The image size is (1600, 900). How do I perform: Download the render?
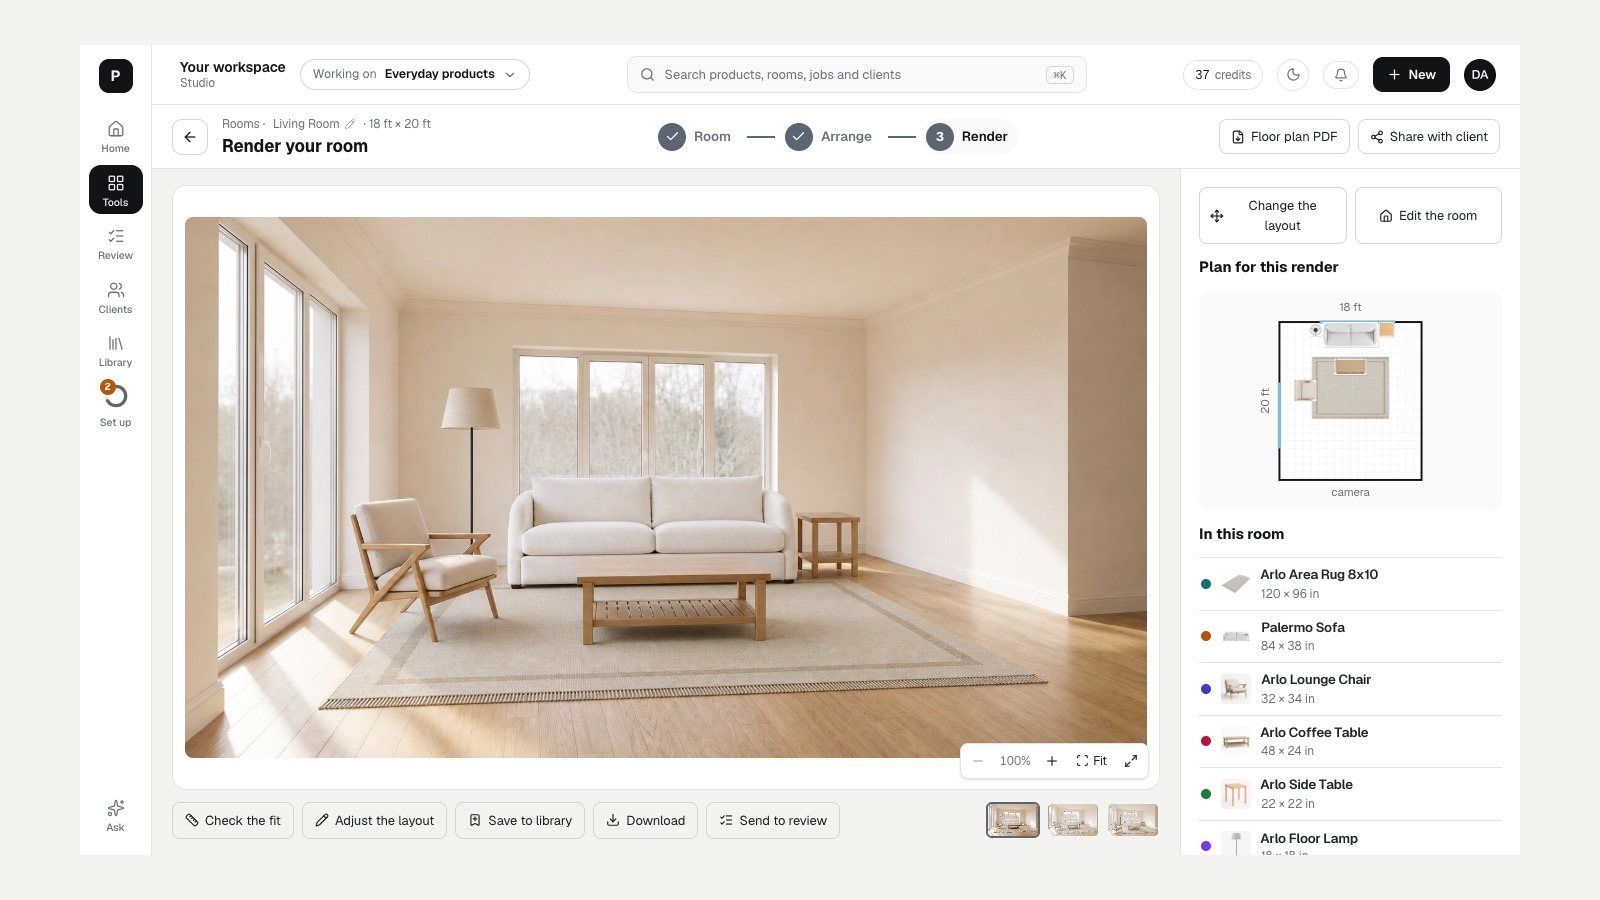click(645, 821)
